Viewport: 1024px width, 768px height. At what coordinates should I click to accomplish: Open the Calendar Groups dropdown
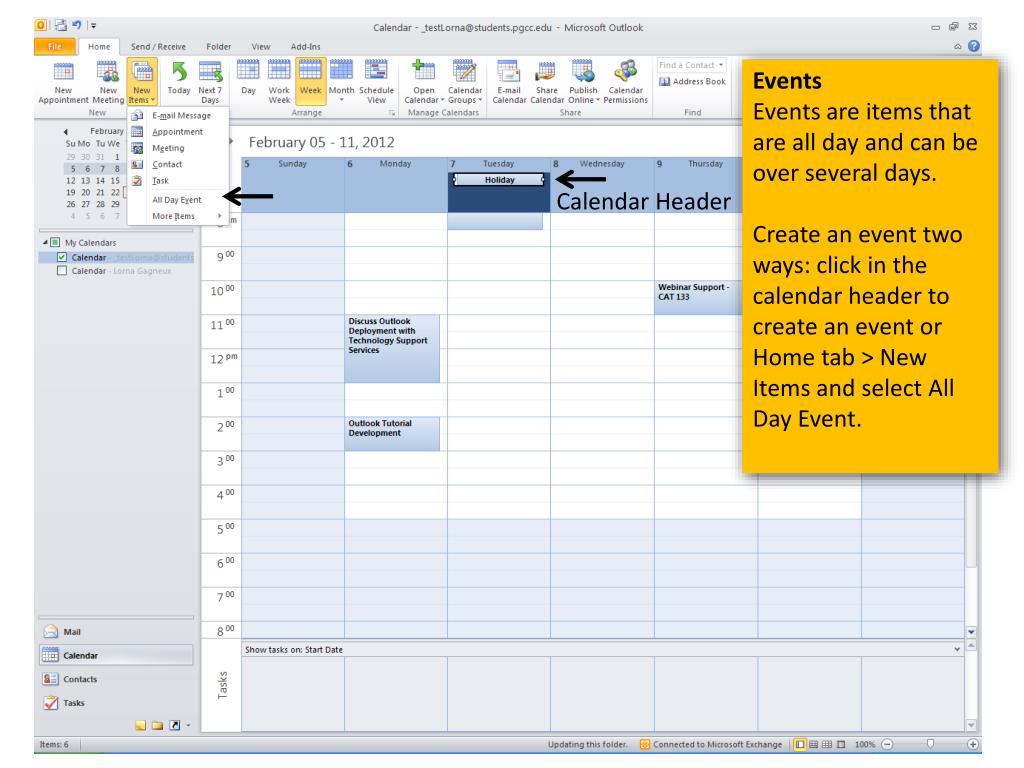pos(465,82)
